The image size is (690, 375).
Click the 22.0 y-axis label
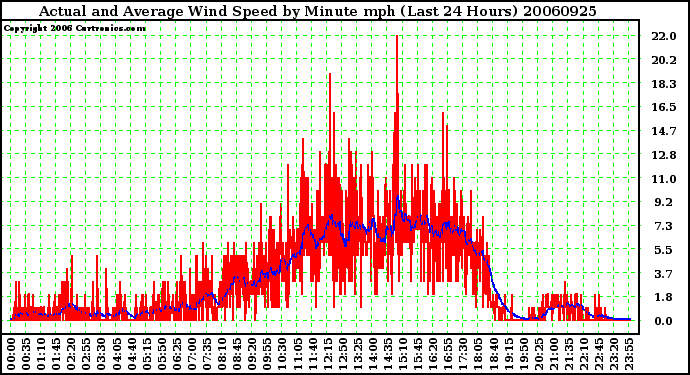(x=663, y=36)
